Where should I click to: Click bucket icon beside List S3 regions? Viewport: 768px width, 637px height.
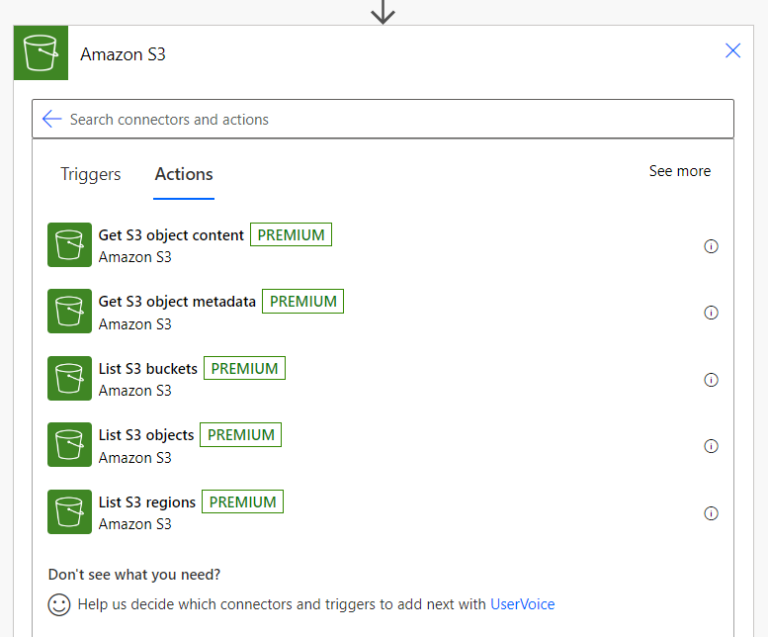[x=70, y=512]
